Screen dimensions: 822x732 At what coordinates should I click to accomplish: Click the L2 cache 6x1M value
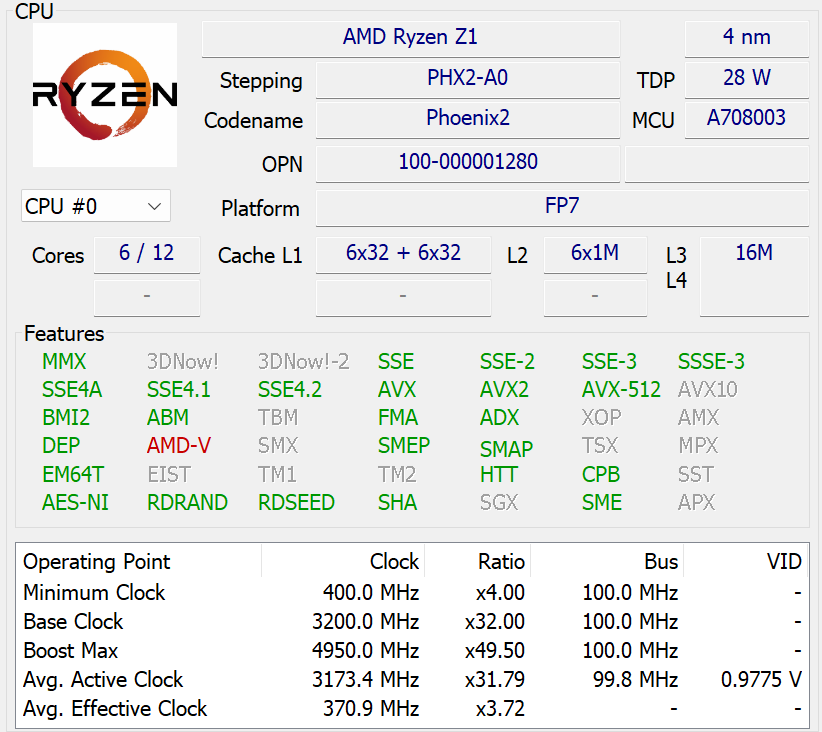click(x=595, y=253)
